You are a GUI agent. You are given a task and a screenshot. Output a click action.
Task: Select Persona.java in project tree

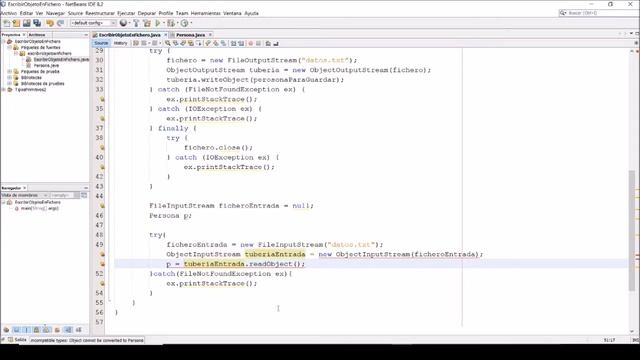46,65
